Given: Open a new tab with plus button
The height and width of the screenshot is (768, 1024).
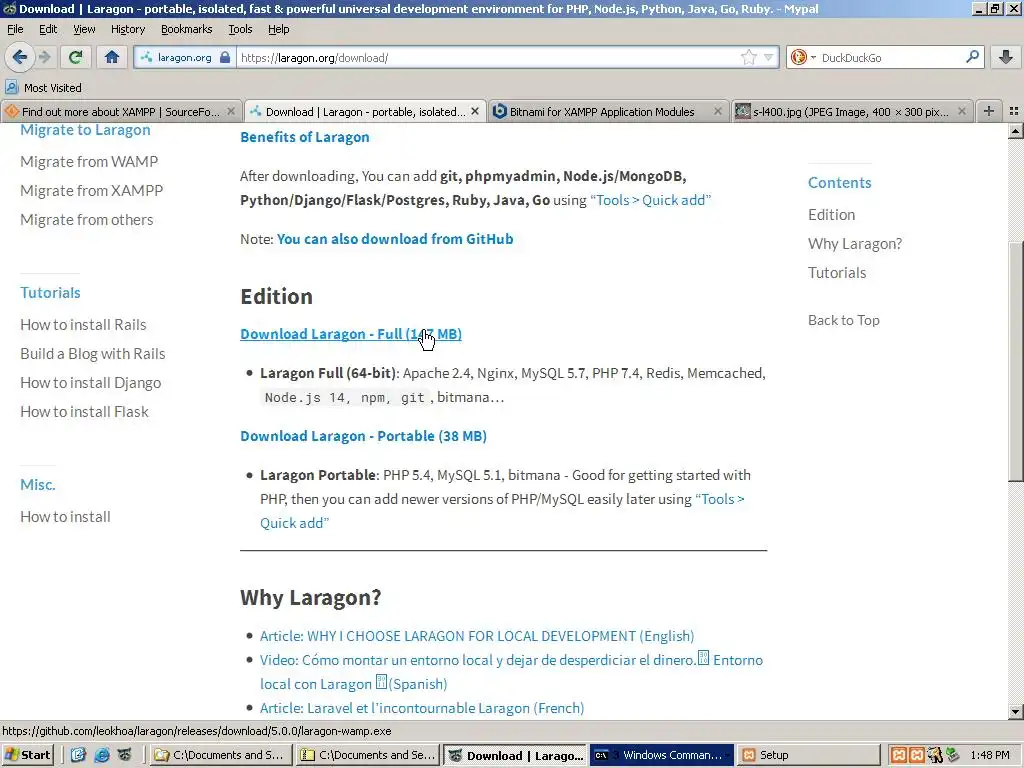Looking at the screenshot, I should tap(989, 111).
